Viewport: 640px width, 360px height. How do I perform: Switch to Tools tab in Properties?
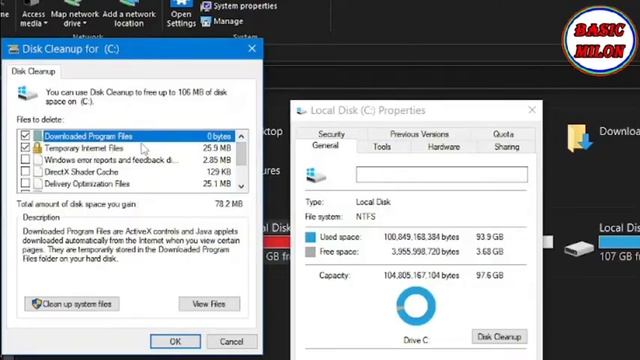(x=382, y=147)
